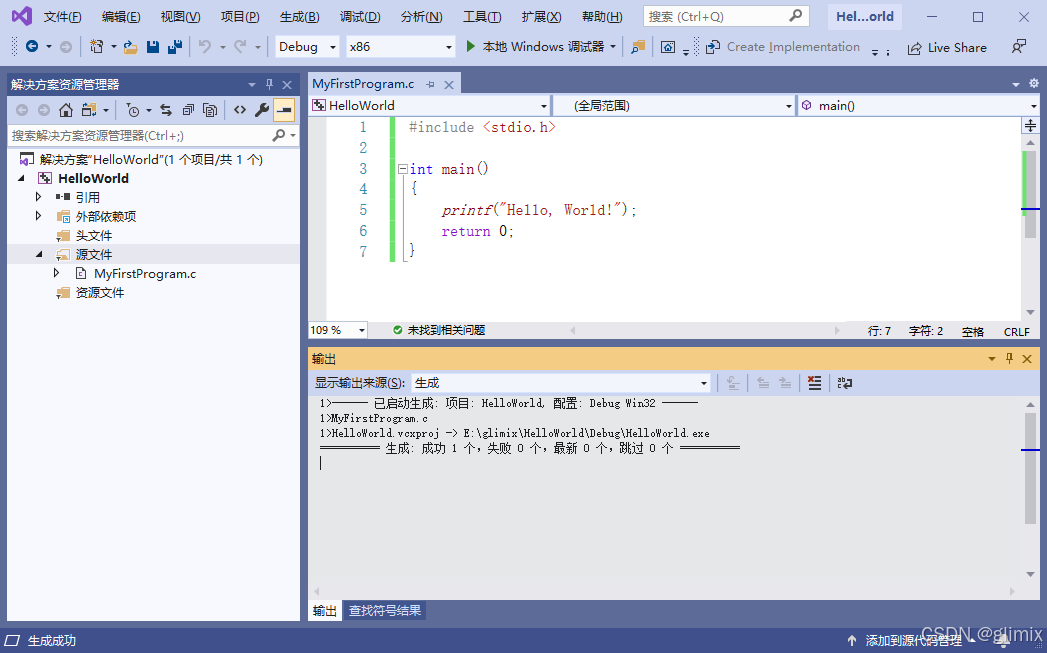This screenshot has height=653, width=1047.
Task: Go to Solution Explorer home view
Action: 65,110
